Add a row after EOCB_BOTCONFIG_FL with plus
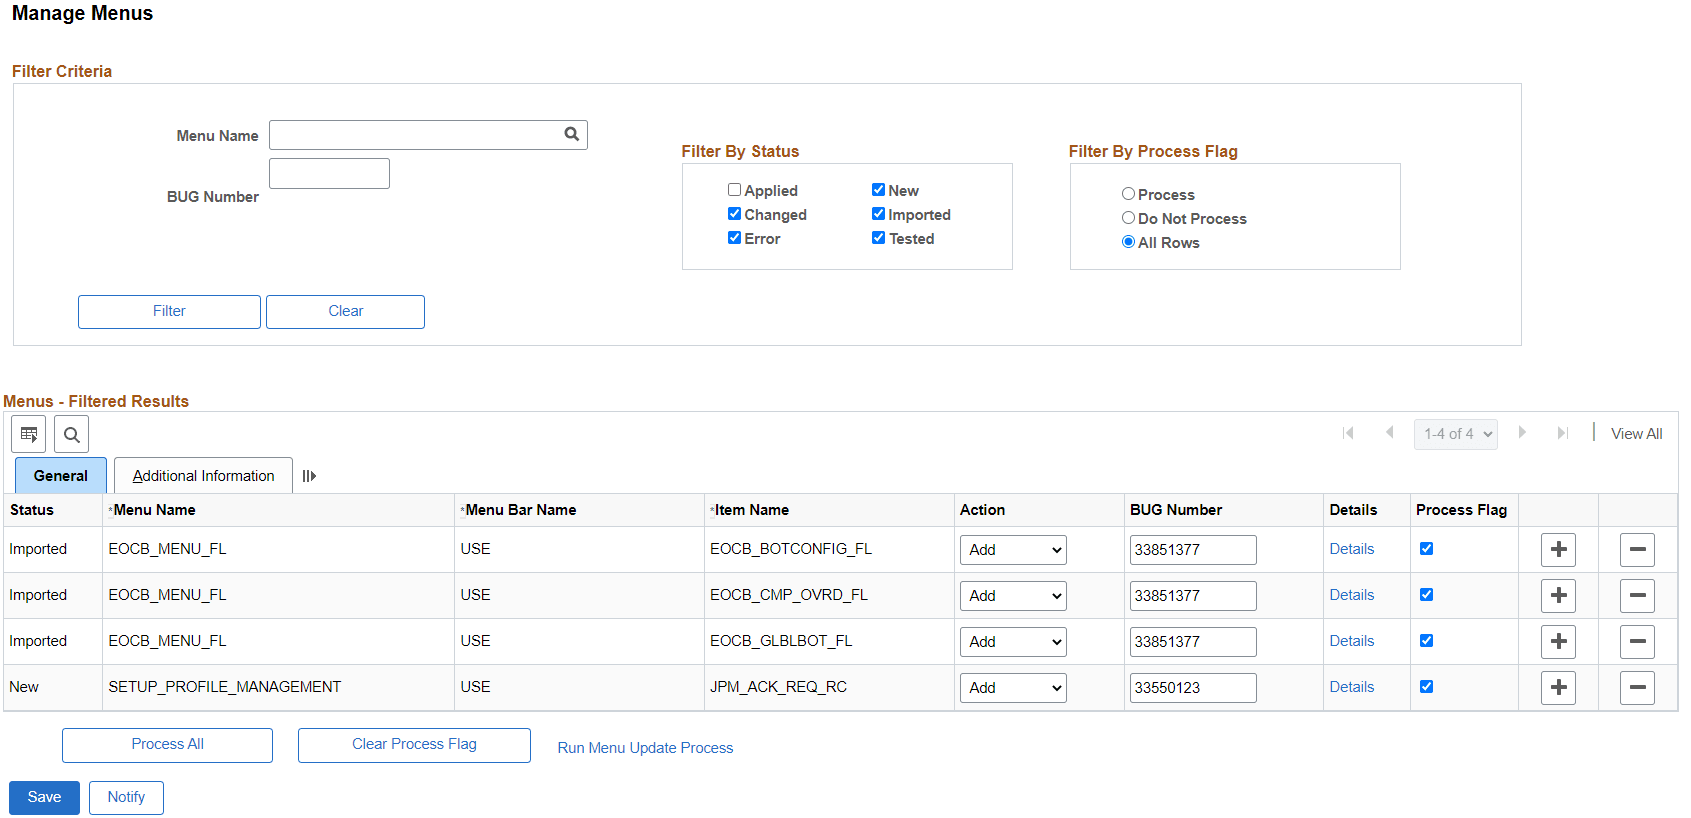The width and height of the screenshot is (1691, 818). click(x=1558, y=549)
